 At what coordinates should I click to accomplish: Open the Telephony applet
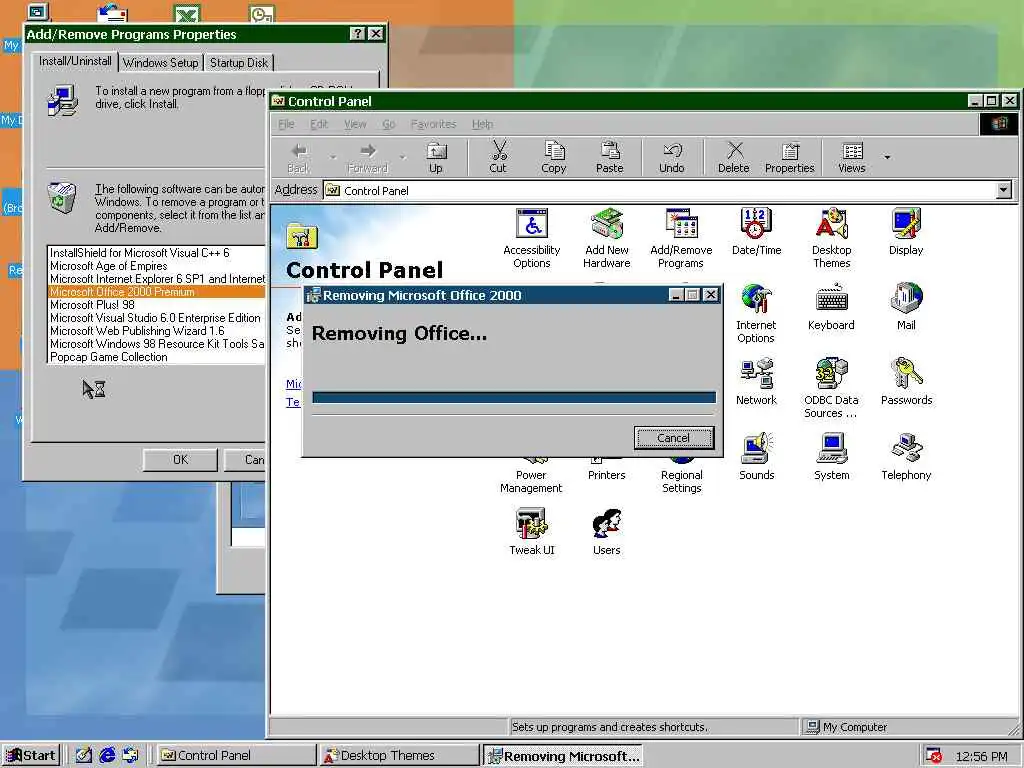click(906, 457)
